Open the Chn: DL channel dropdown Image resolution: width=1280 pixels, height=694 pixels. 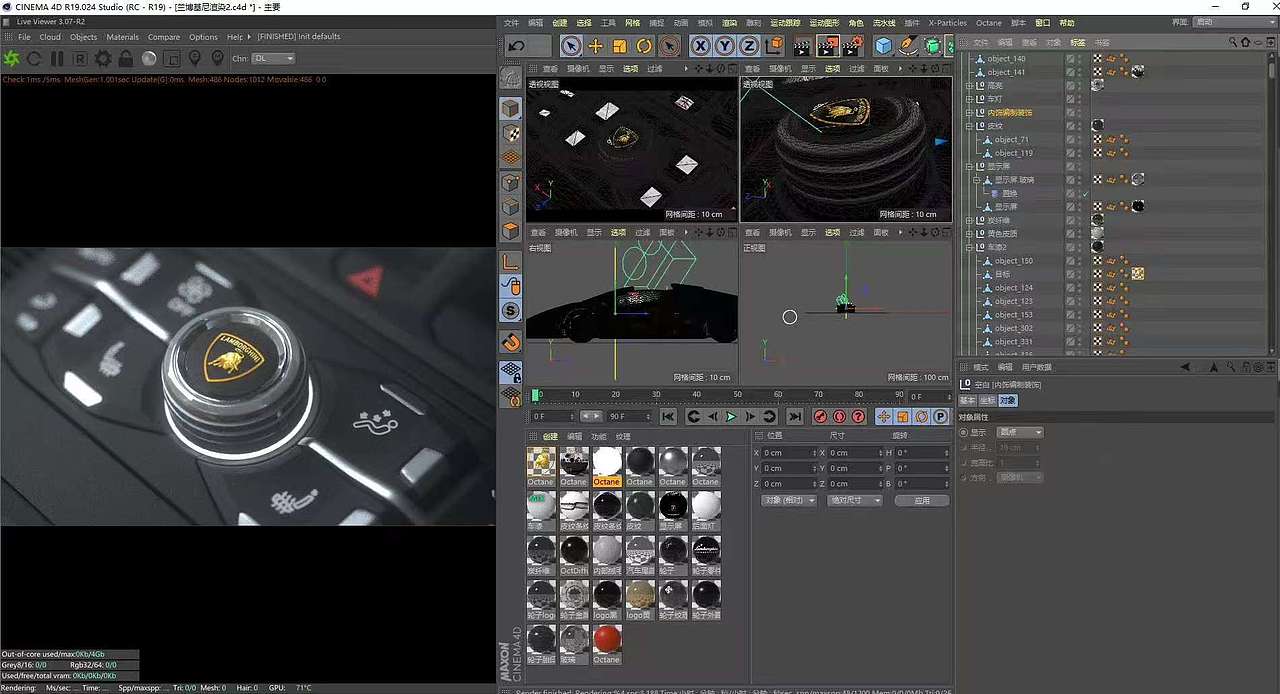(x=274, y=59)
